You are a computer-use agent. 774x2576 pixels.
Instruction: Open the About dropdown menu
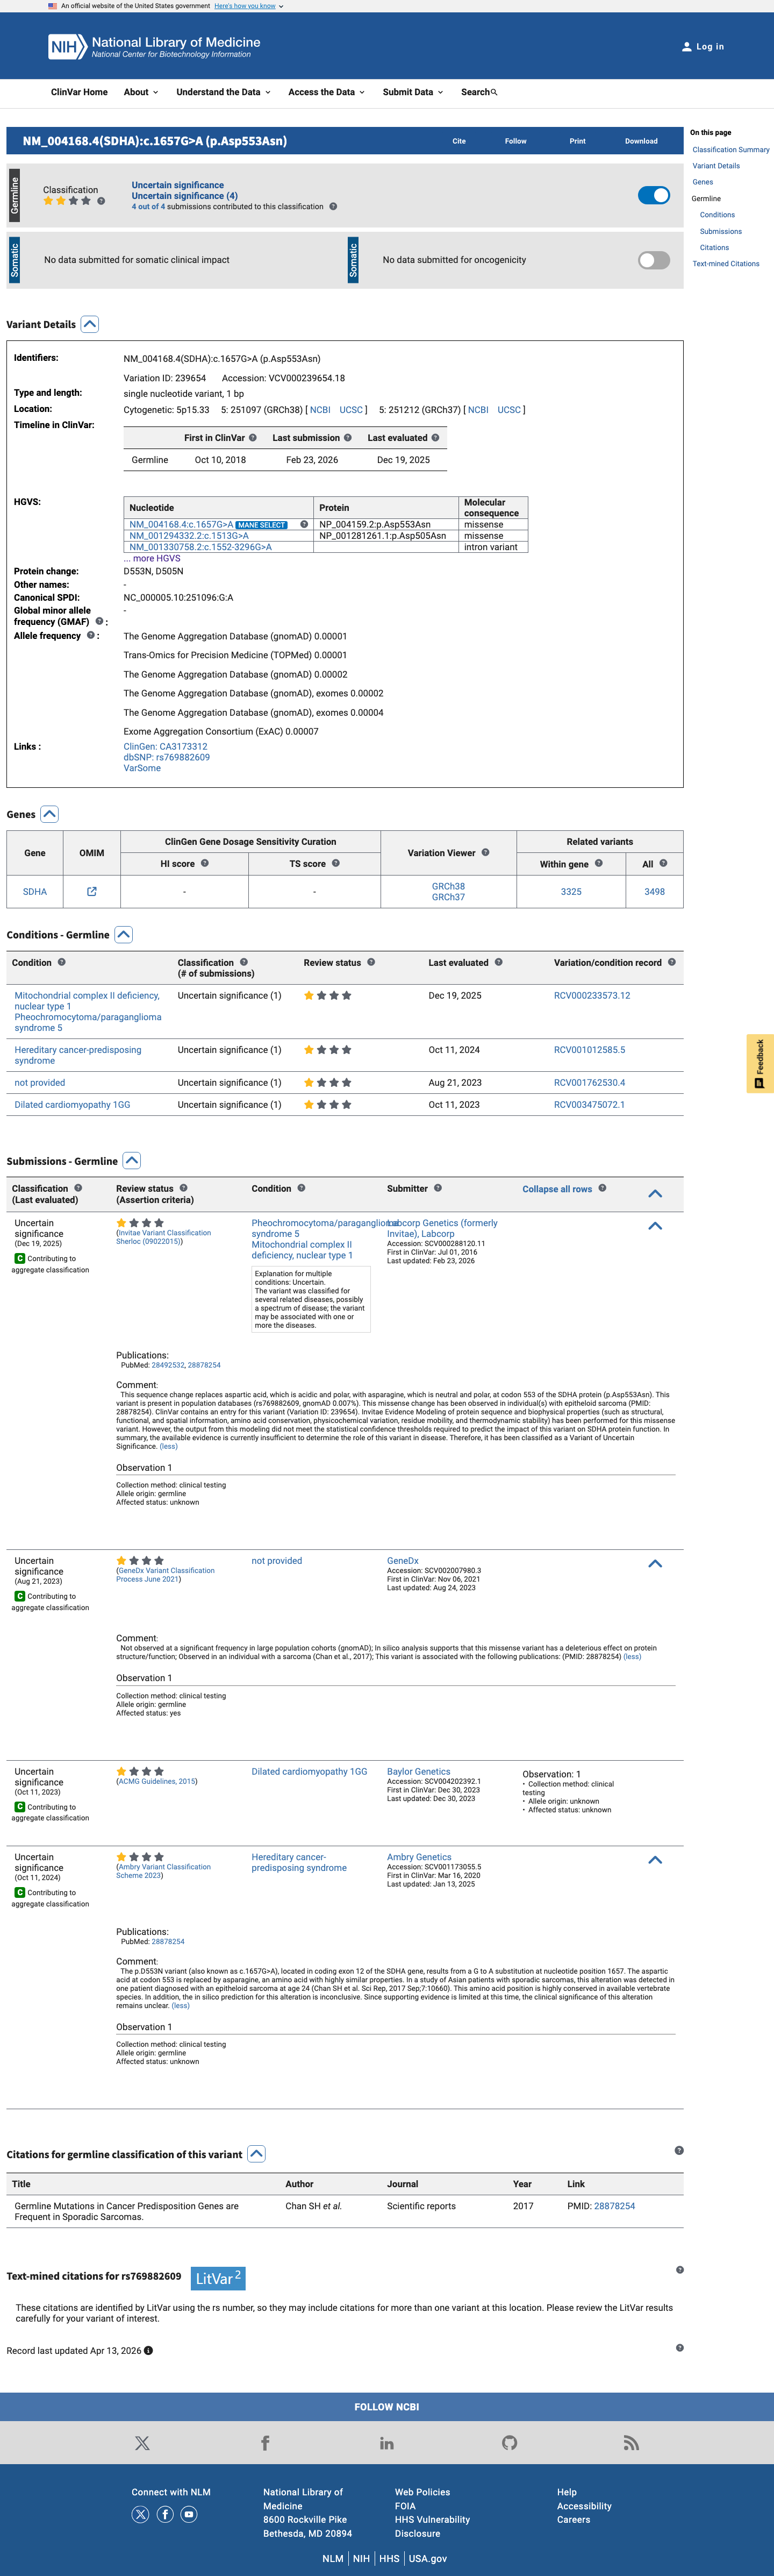pos(141,92)
